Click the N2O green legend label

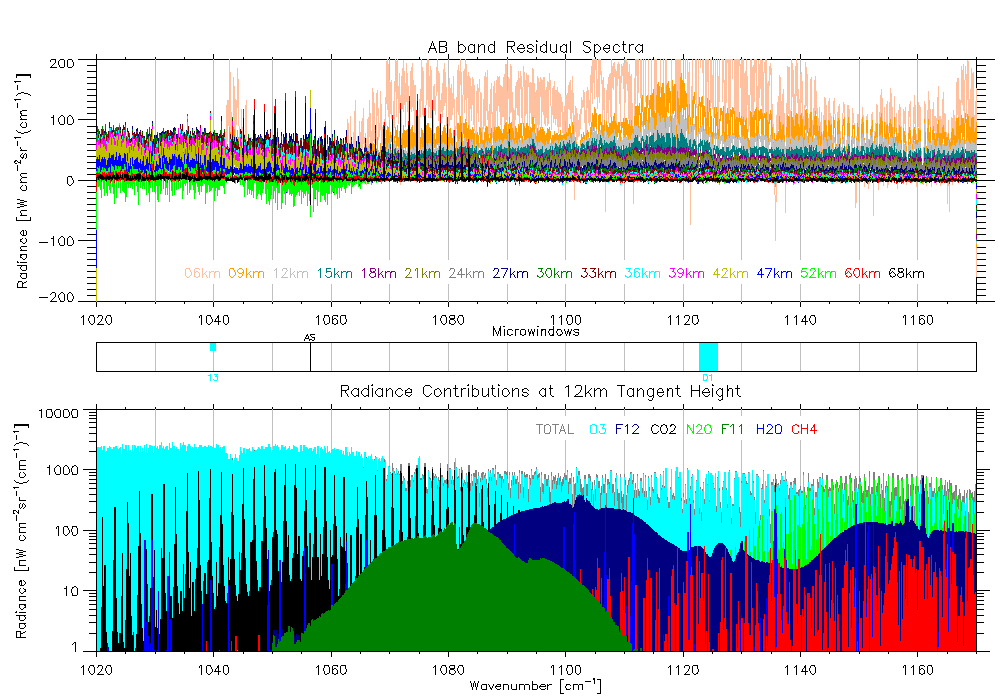pos(697,430)
